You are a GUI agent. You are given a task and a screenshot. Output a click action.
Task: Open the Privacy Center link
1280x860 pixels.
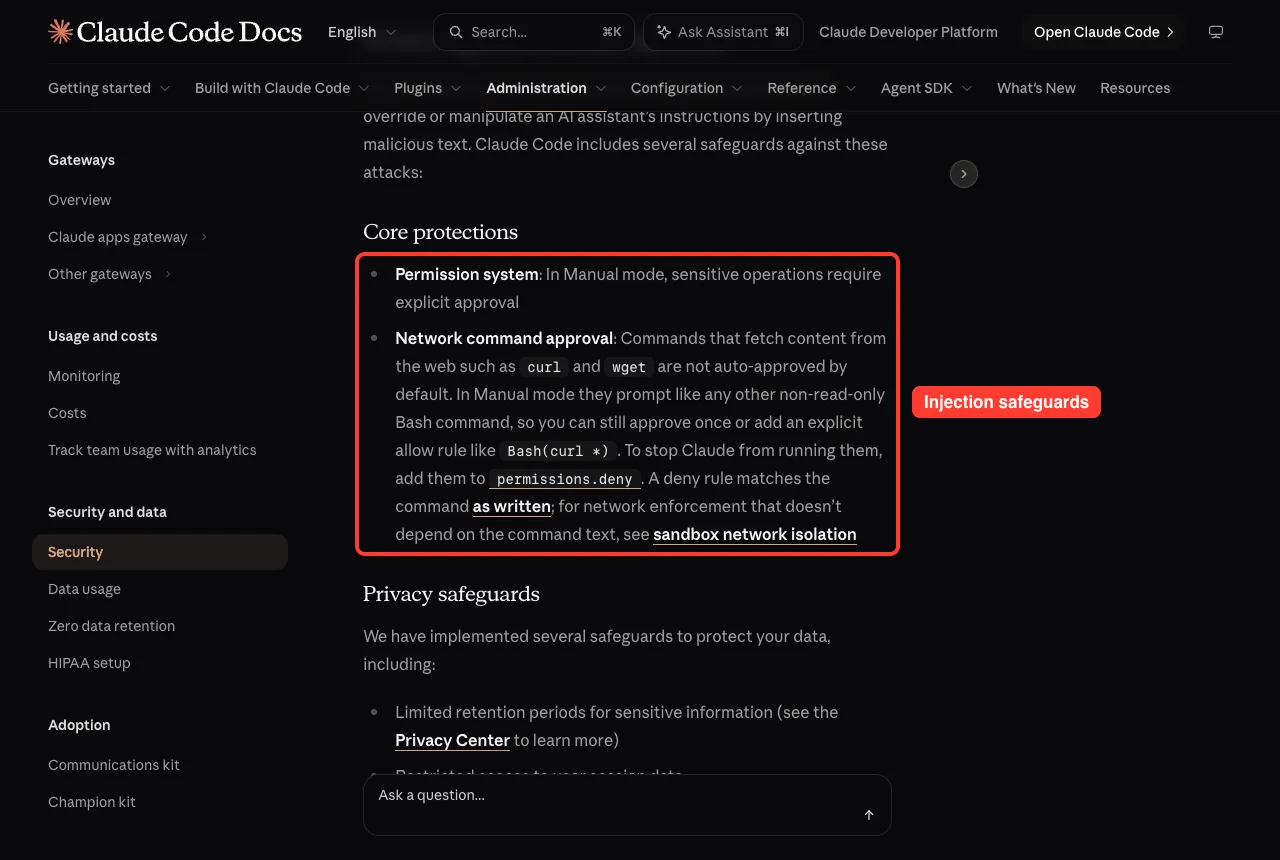[x=452, y=740]
